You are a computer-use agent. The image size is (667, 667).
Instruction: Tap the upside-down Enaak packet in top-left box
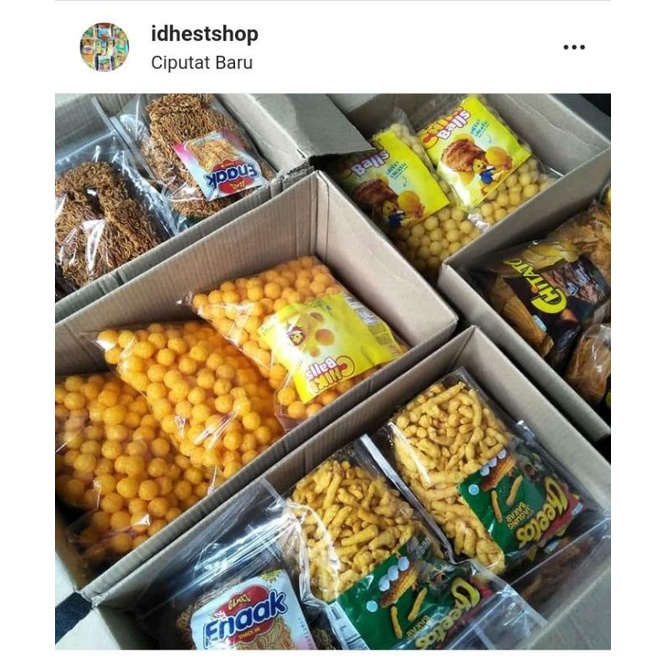217,164
